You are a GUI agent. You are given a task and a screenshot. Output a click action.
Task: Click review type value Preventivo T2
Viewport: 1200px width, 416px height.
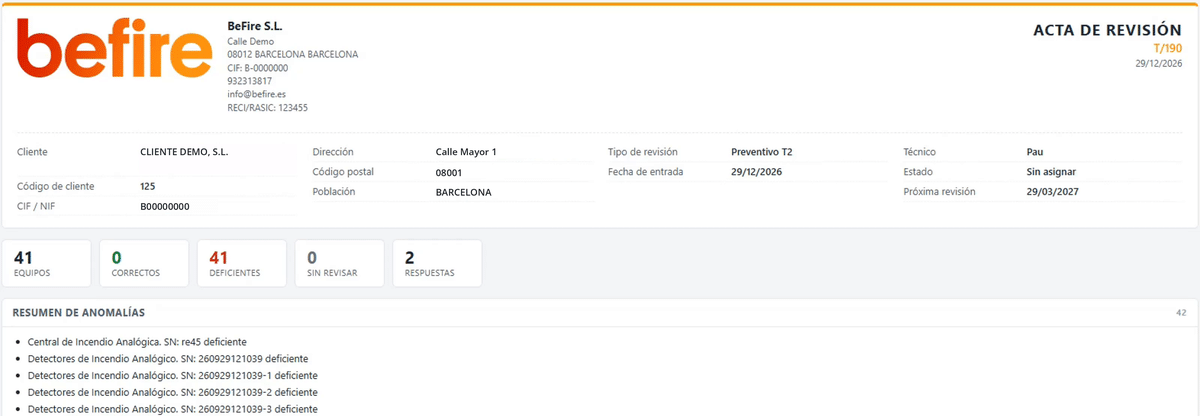(x=762, y=152)
